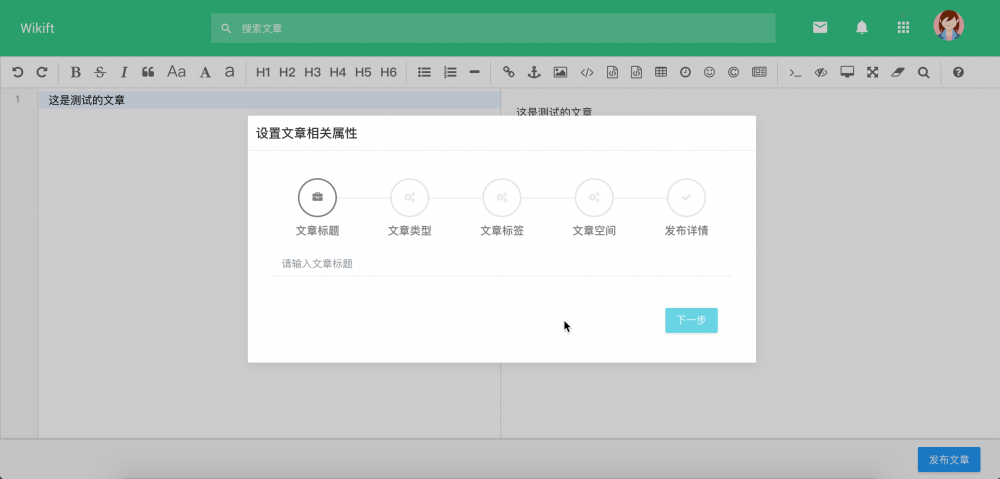The height and width of the screenshot is (479, 1000).
Task: Insert a horizontal rule
Action: [474, 72]
